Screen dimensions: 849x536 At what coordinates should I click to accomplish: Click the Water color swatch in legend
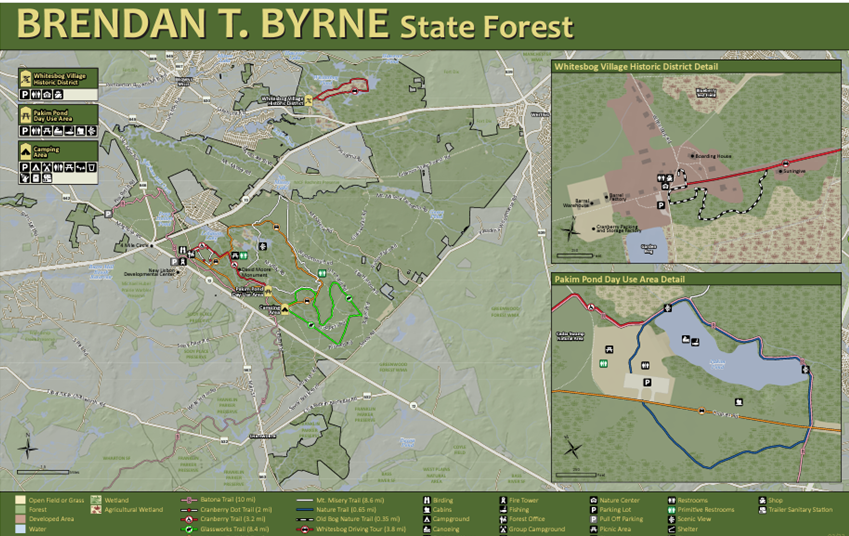click(21, 529)
